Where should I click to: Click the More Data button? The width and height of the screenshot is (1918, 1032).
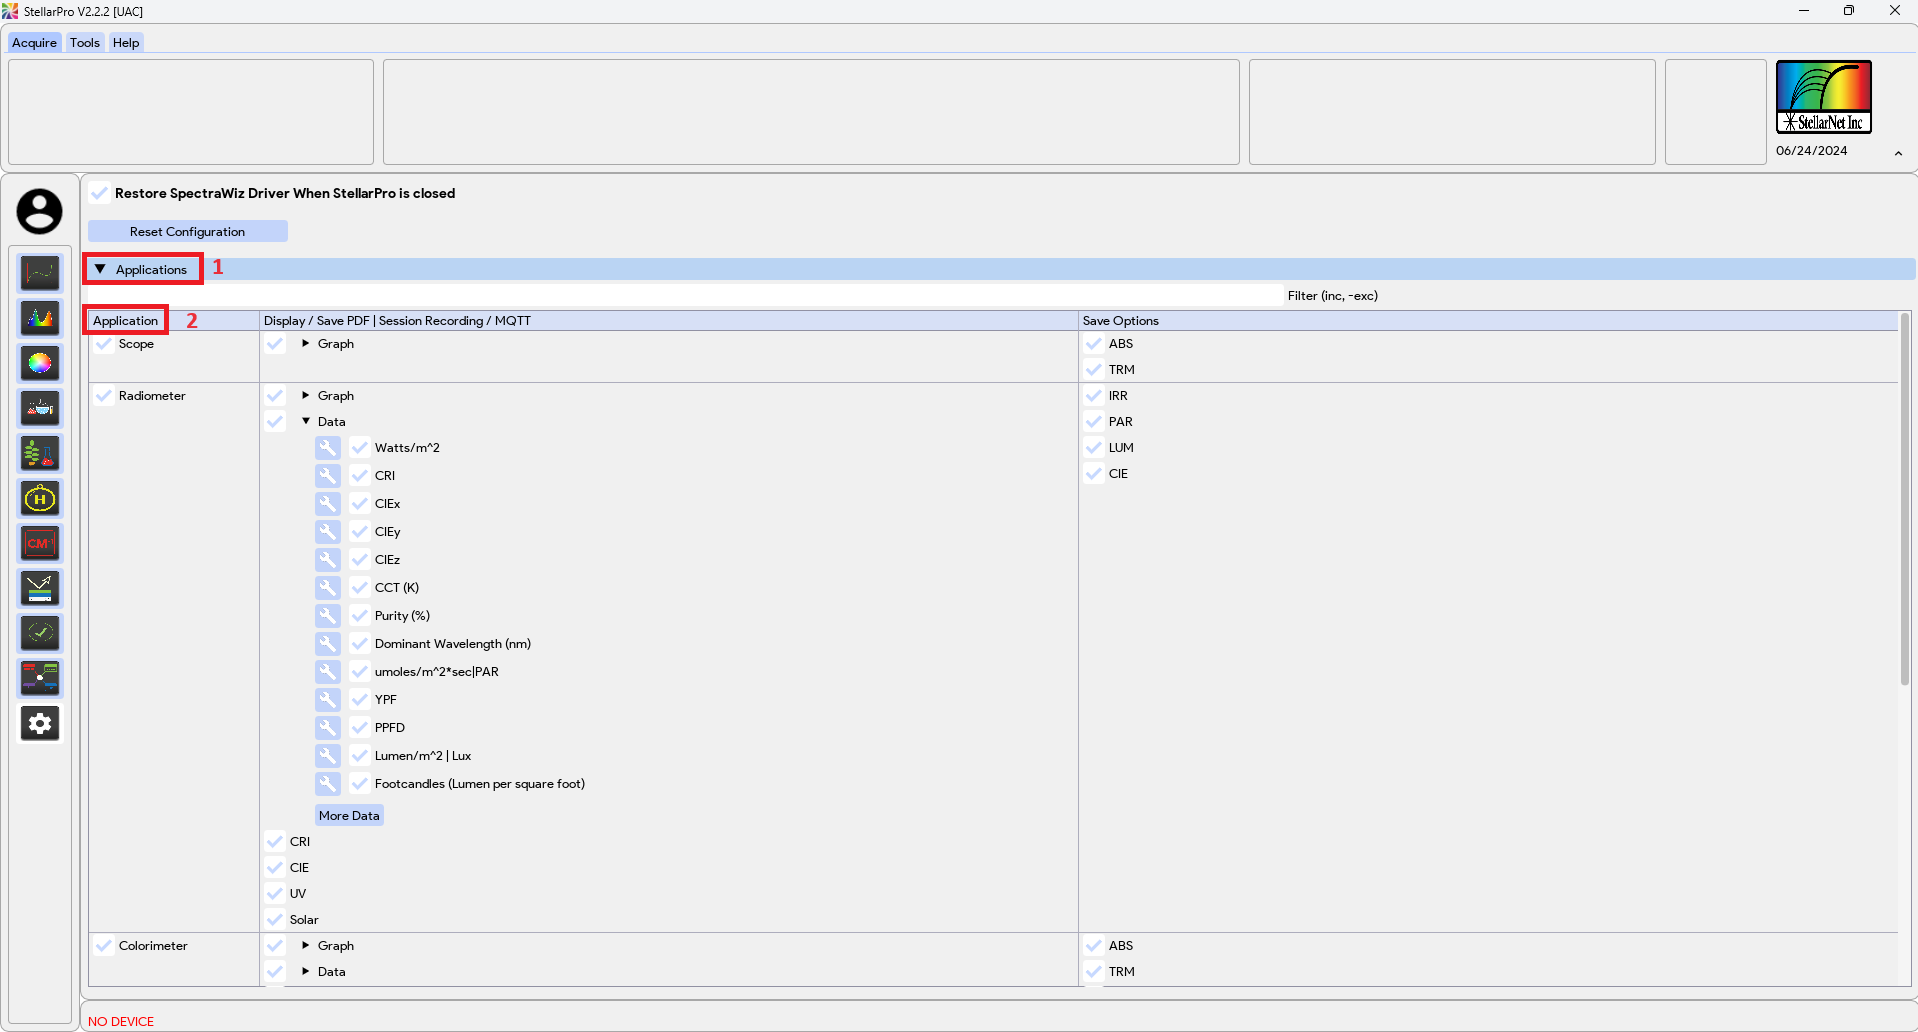pyautogui.click(x=349, y=816)
